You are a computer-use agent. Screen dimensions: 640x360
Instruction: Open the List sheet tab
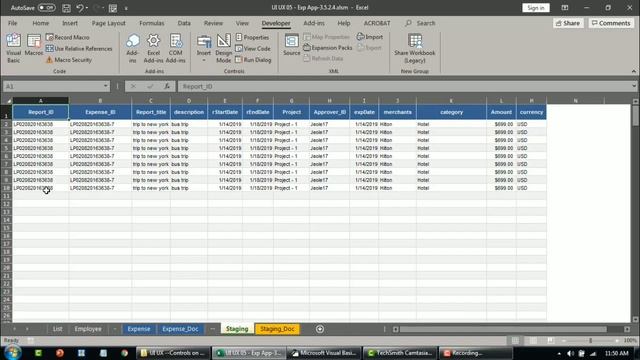(x=58, y=329)
